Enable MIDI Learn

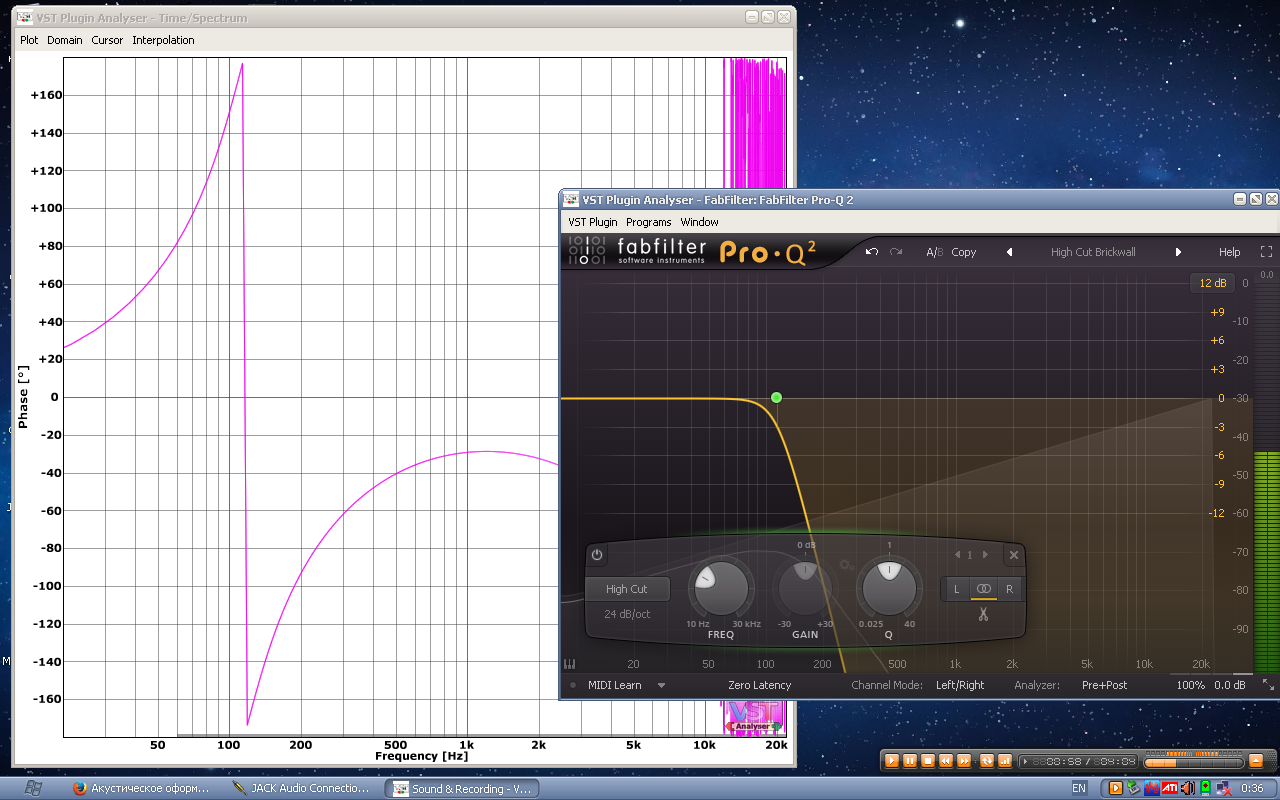[x=614, y=685]
